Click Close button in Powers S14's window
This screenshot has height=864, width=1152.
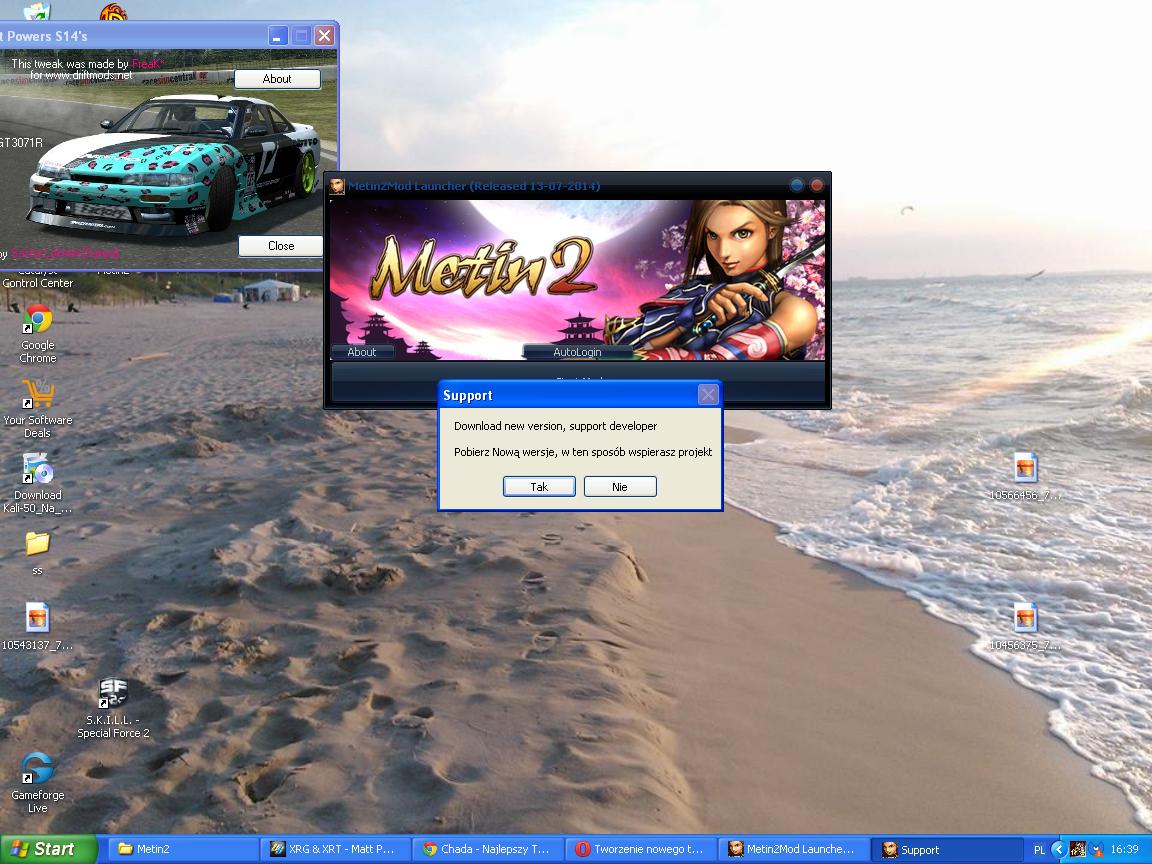coord(281,245)
